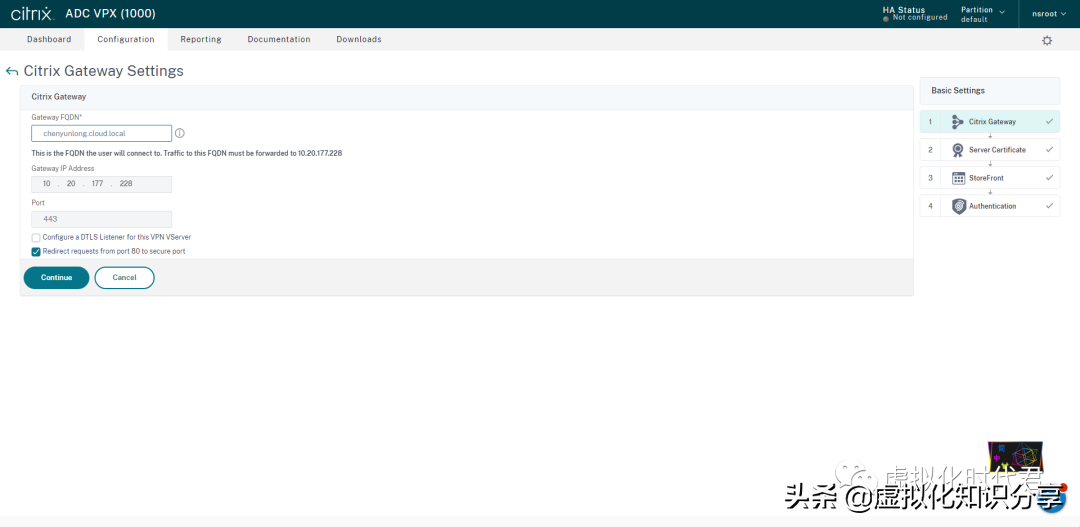Switch to the Dashboard tab
This screenshot has width=1080, height=527.
[x=49, y=39]
